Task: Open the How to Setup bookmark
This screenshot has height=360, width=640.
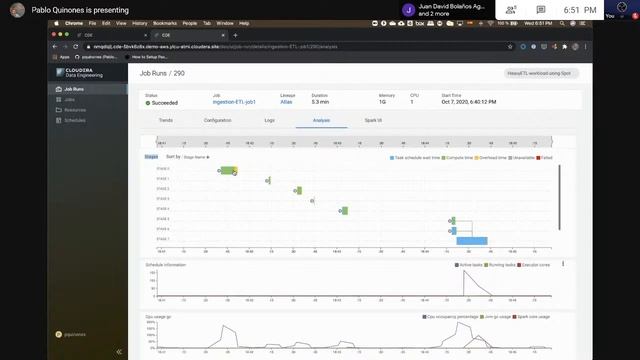Action: (147, 57)
